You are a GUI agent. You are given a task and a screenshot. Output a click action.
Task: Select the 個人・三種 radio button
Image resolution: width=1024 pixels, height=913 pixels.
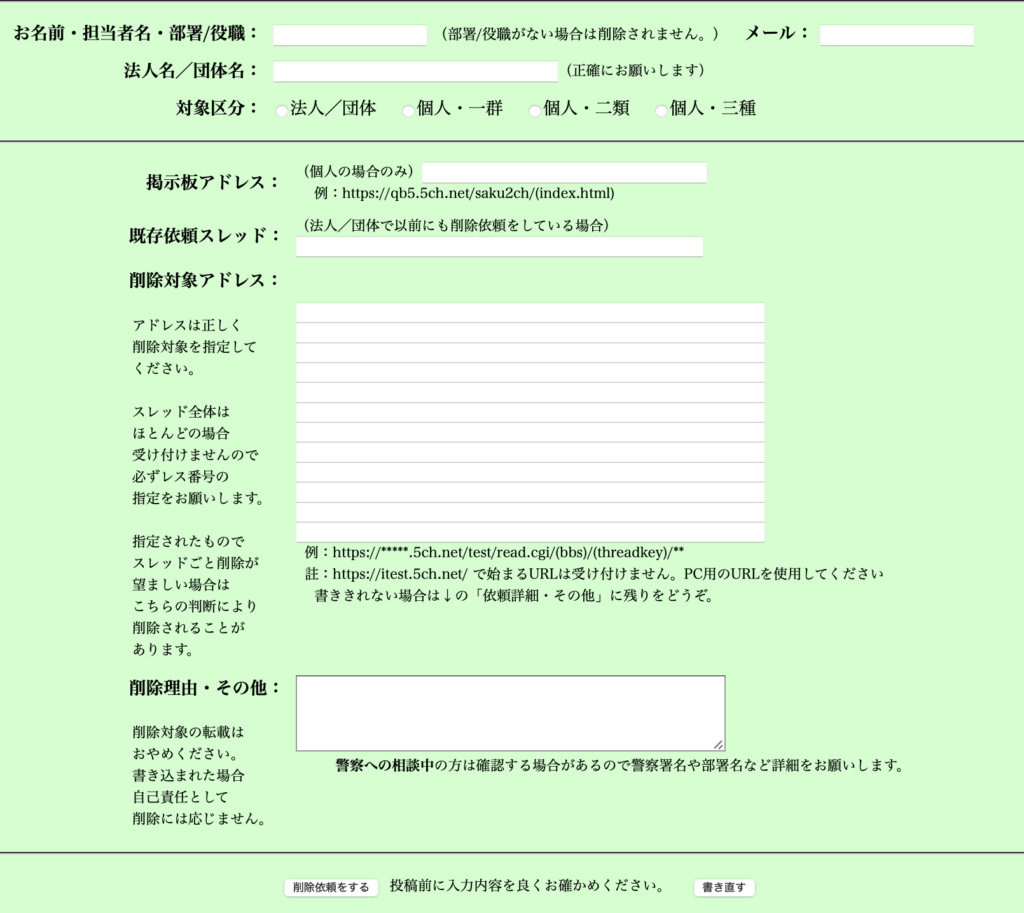pos(660,110)
